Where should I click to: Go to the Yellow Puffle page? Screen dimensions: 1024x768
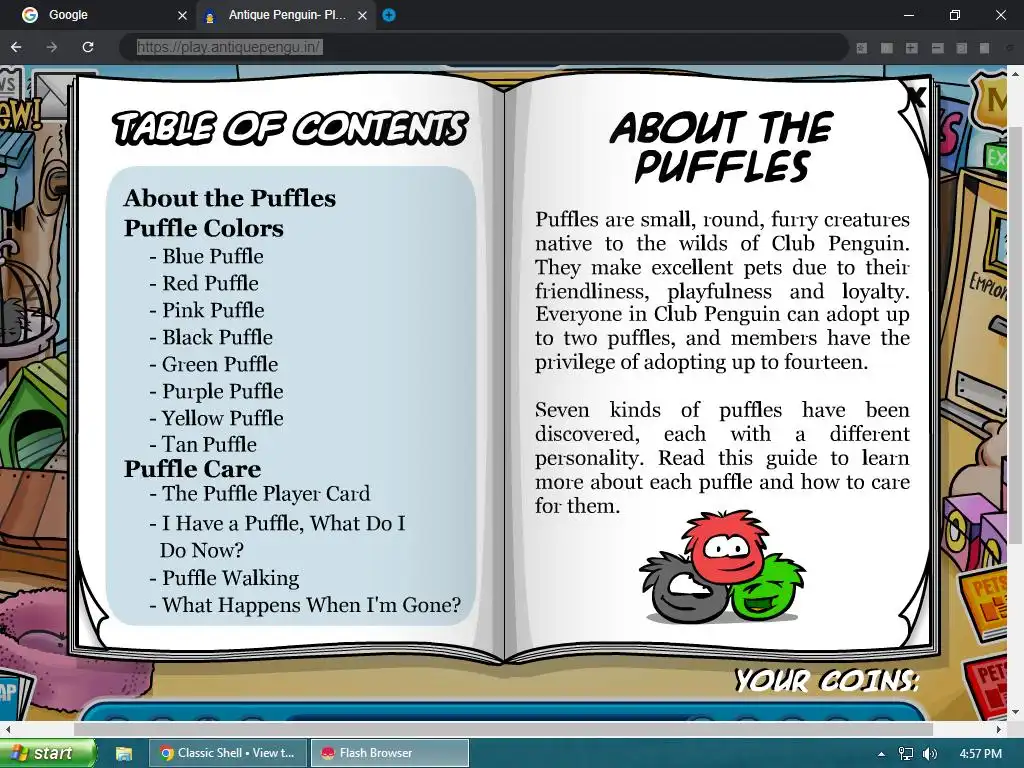(x=216, y=418)
